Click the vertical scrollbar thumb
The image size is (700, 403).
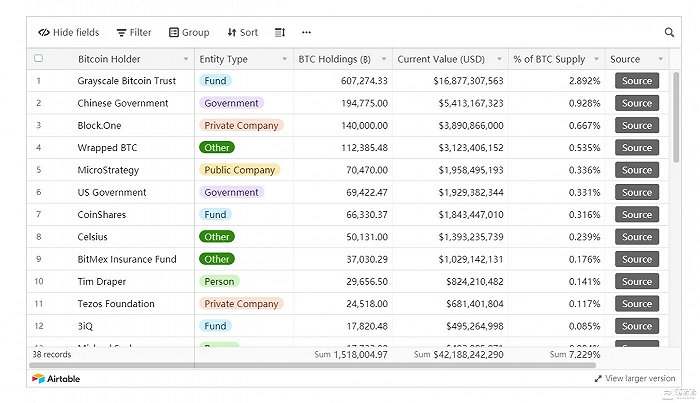click(x=676, y=117)
